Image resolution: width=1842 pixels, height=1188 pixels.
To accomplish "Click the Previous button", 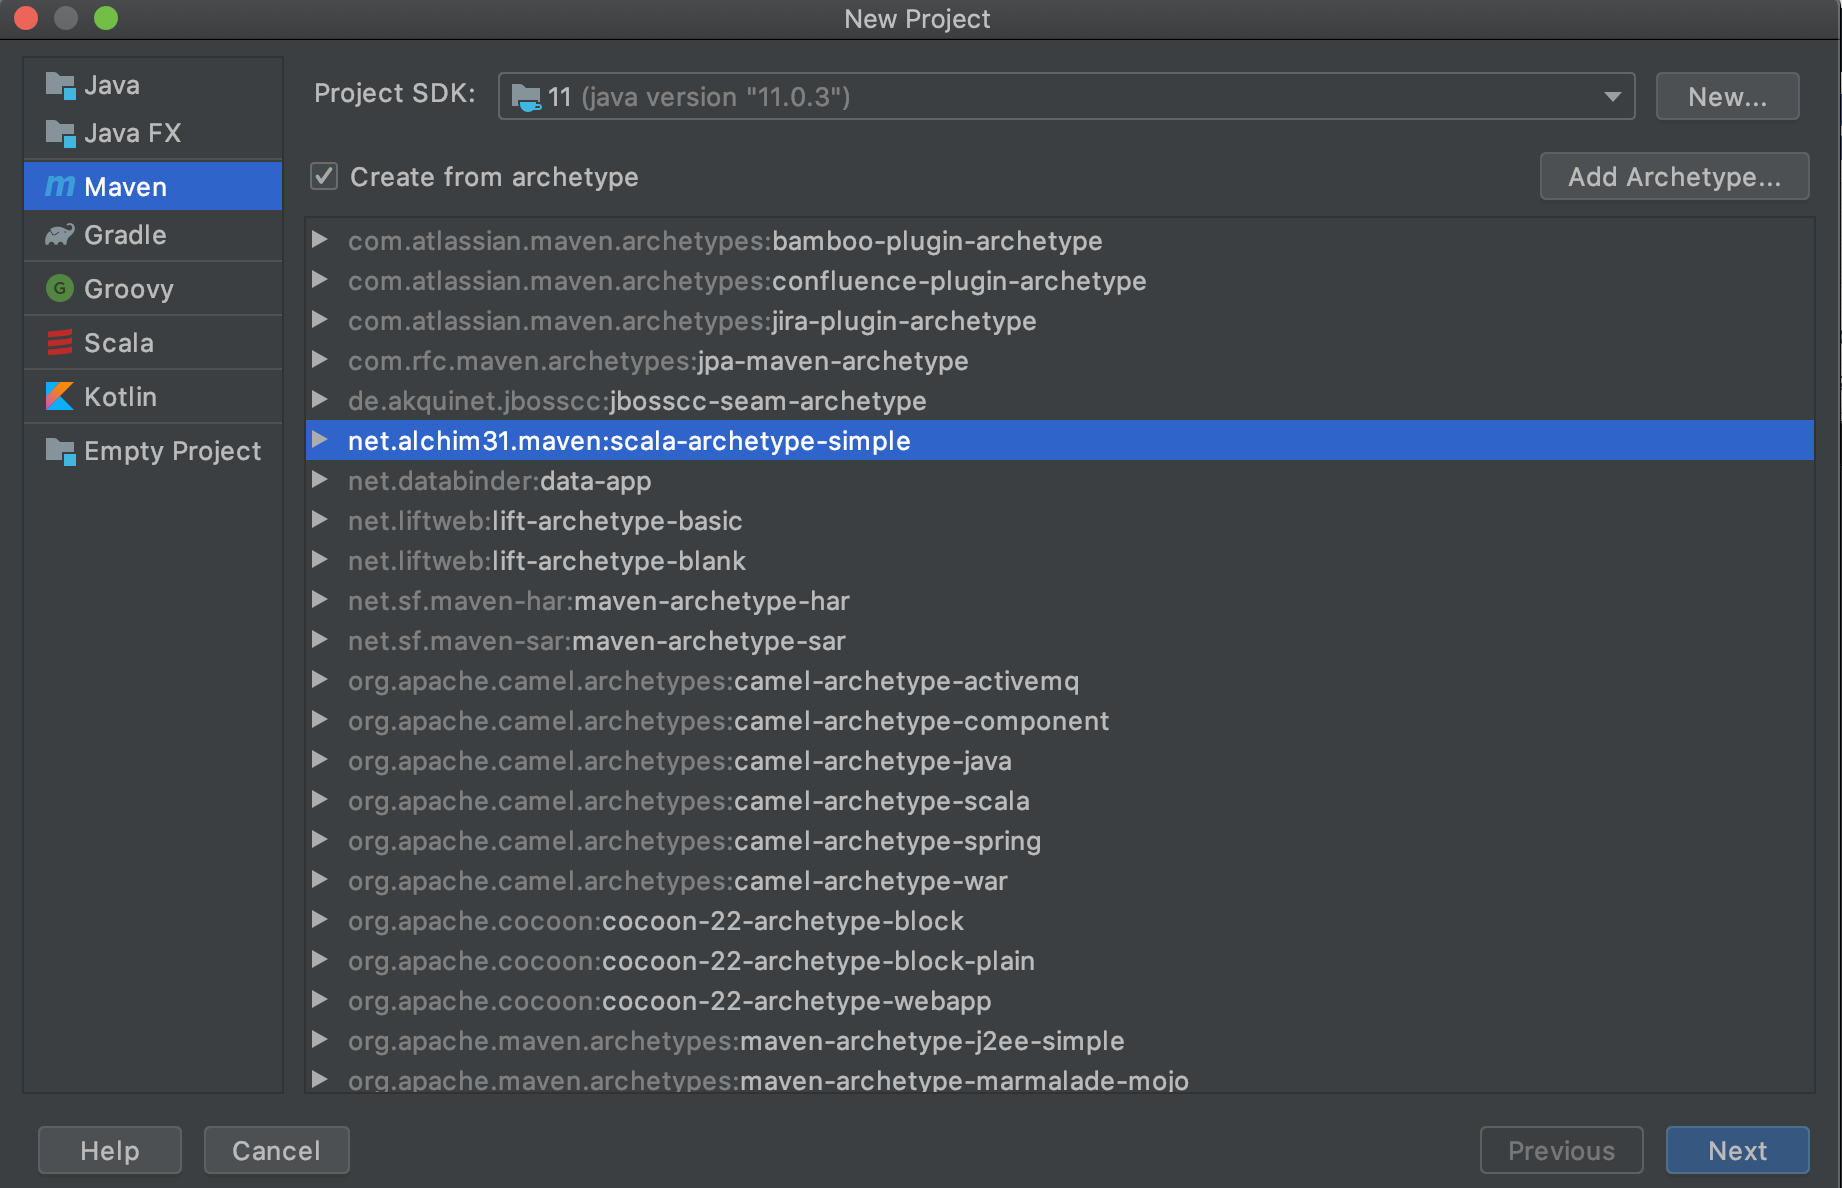I will pyautogui.click(x=1561, y=1151).
